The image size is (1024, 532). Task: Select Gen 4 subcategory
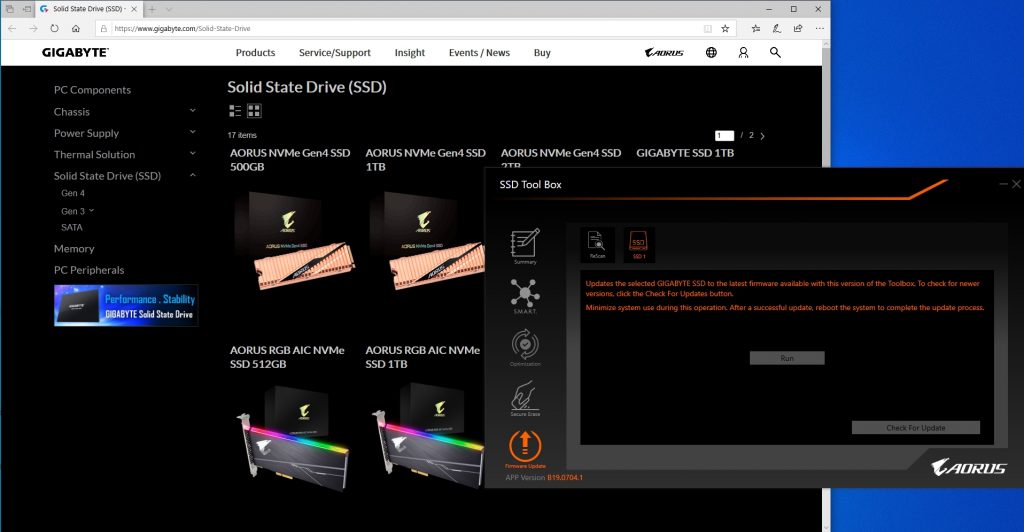point(72,193)
